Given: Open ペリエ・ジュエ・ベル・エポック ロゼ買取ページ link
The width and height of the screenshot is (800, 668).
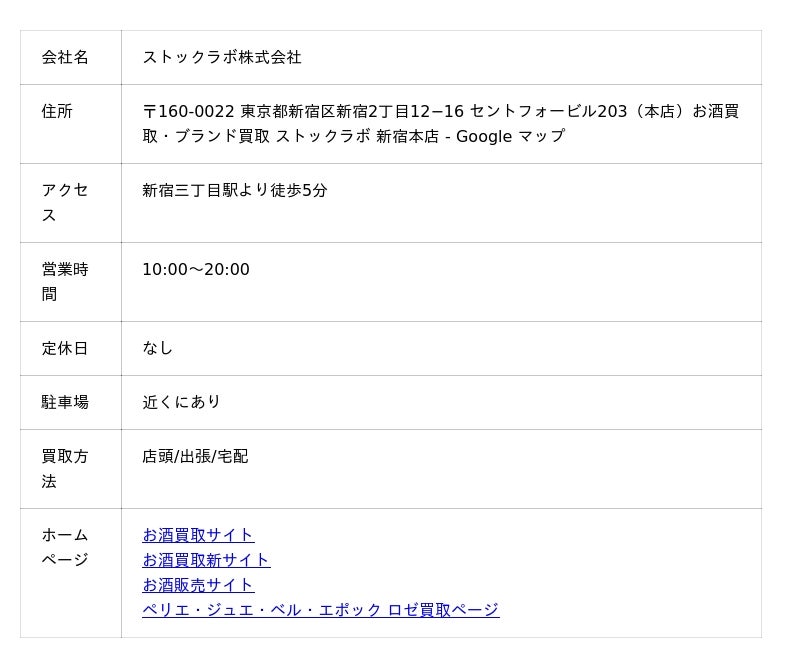Looking at the screenshot, I should [x=320, y=610].
